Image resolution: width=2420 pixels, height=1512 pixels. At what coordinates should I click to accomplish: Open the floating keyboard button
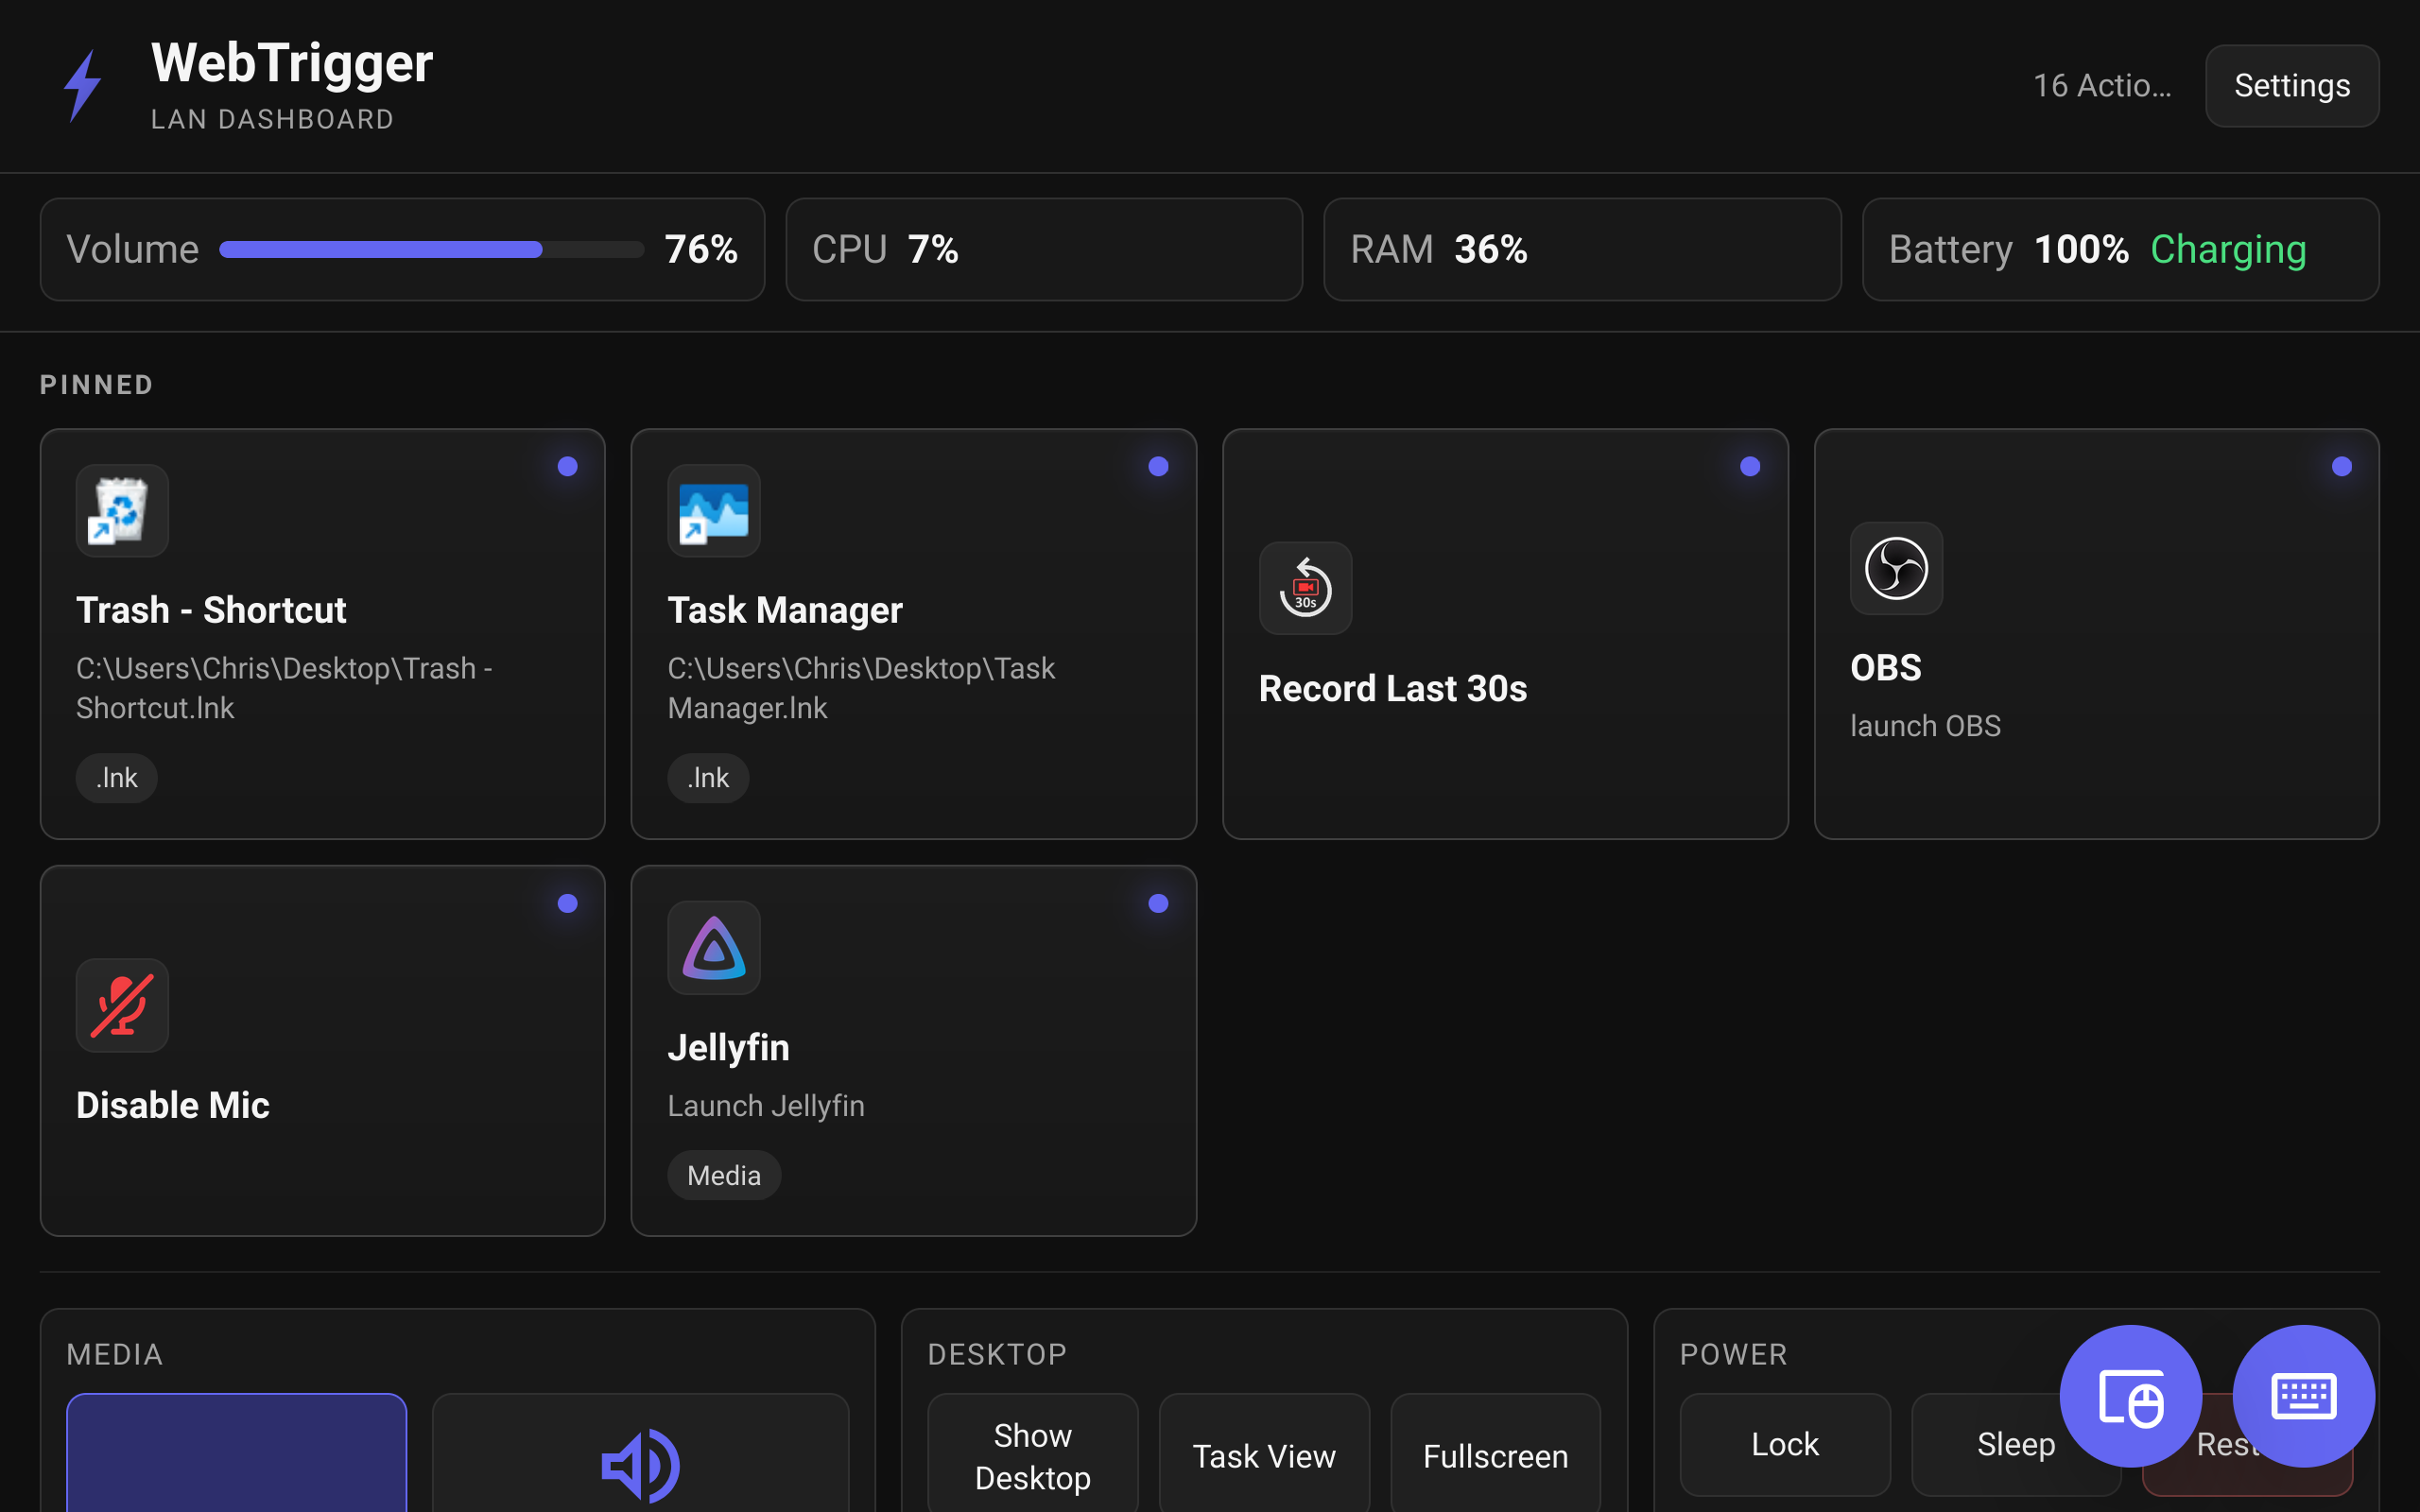click(x=2303, y=1396)
